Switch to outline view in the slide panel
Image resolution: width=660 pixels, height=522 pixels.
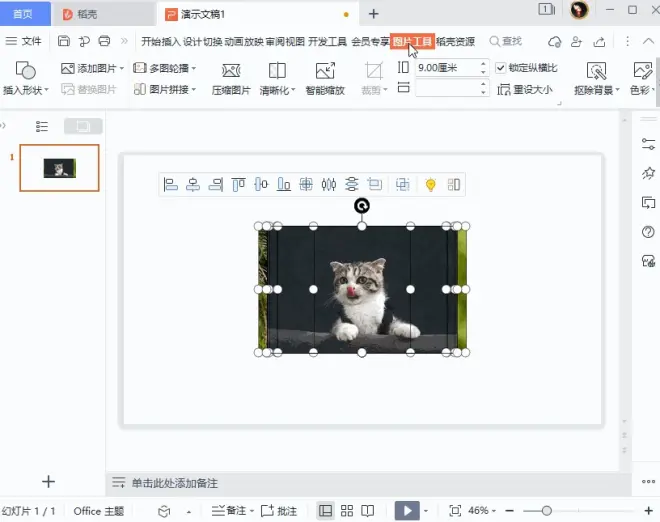(42, 126)
